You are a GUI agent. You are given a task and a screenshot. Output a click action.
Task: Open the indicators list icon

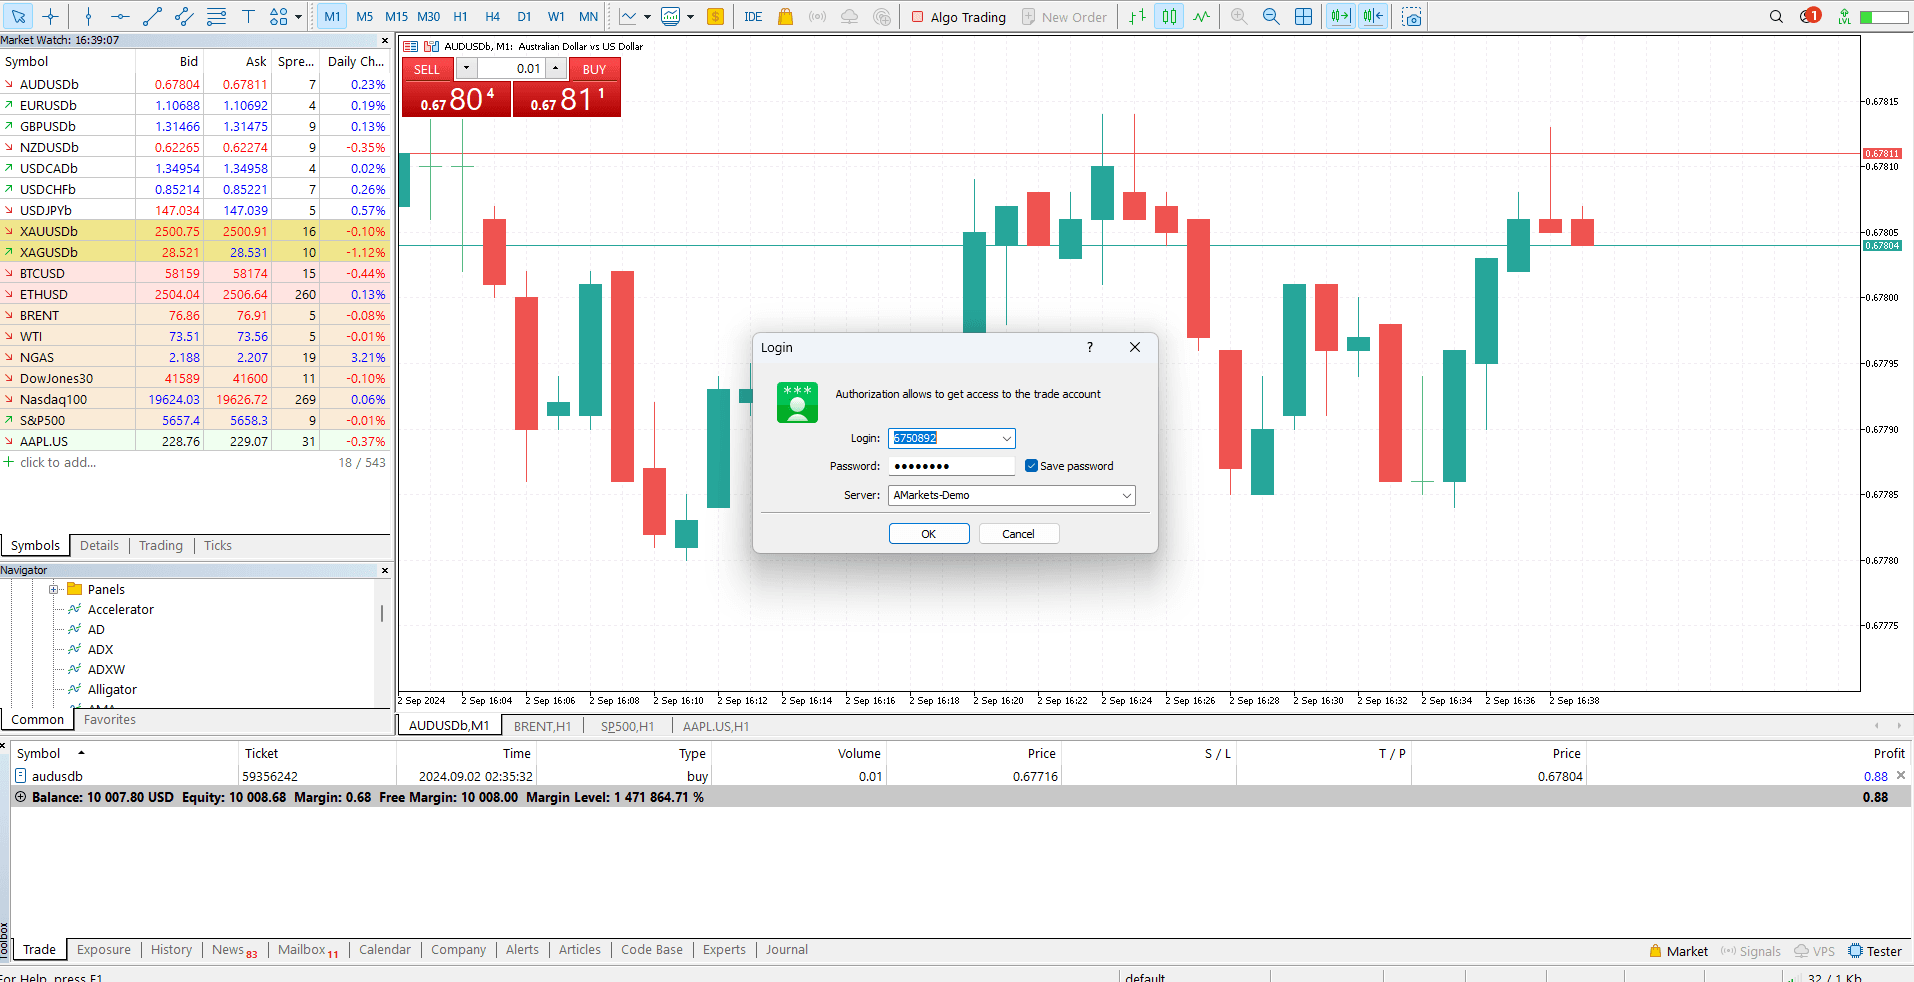click(671, 16)
